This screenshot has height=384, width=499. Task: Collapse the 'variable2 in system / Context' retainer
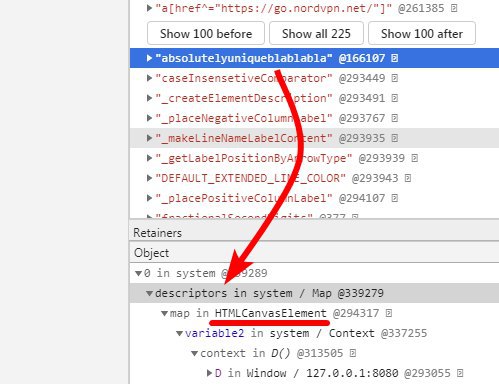click(179, 333)
